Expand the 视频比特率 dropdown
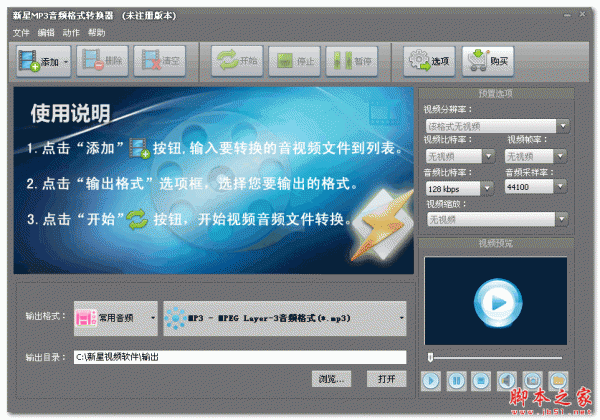The image size is (600, 420). click(x=488, y=156)
